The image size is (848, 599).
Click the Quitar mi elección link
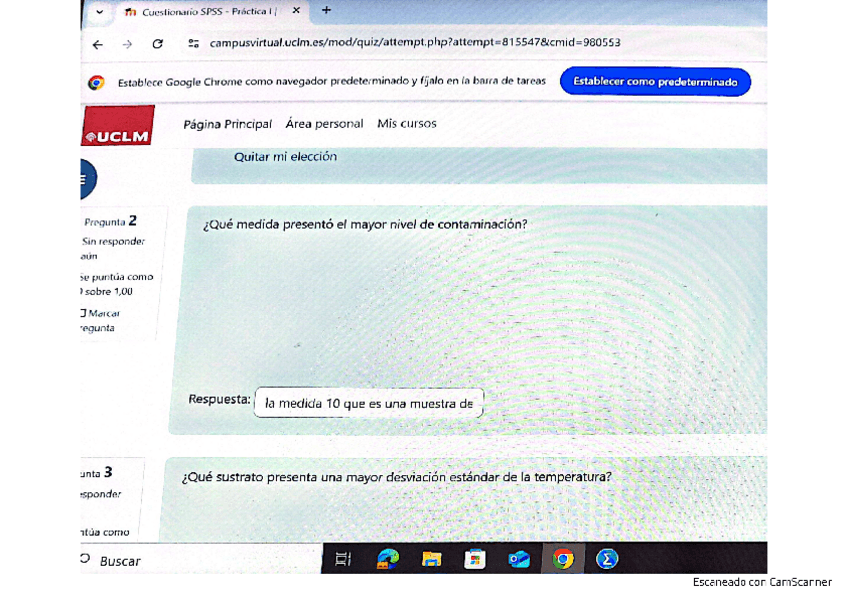pyautogui.click(x=285, y=157)
